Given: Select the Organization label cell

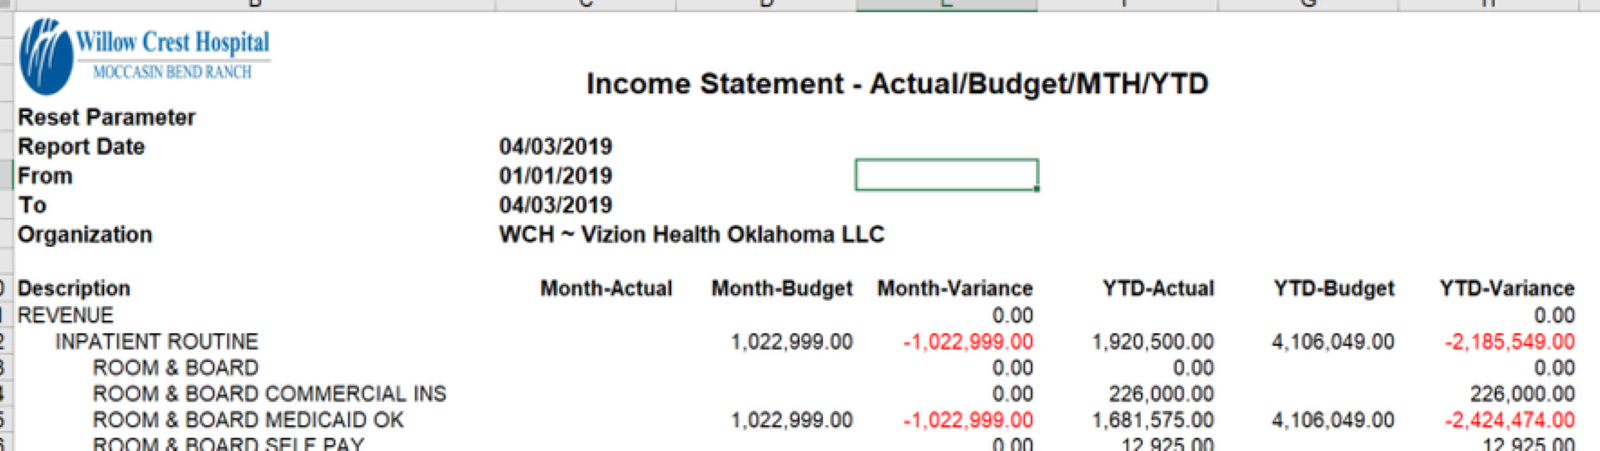Looking at the screenshot, I should (x=85, y=235).
